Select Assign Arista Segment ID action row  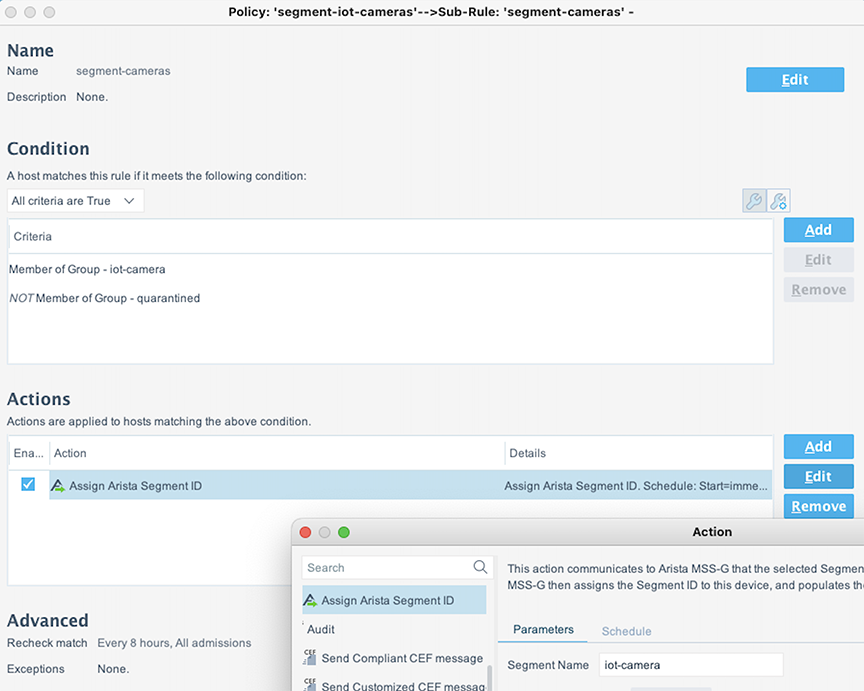(x=411, y=485)
